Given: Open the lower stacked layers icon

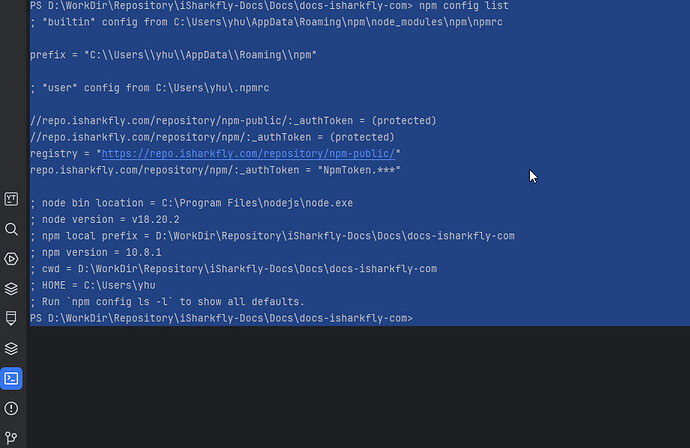Looking at the screenshot, I should (x=11, y=349).
